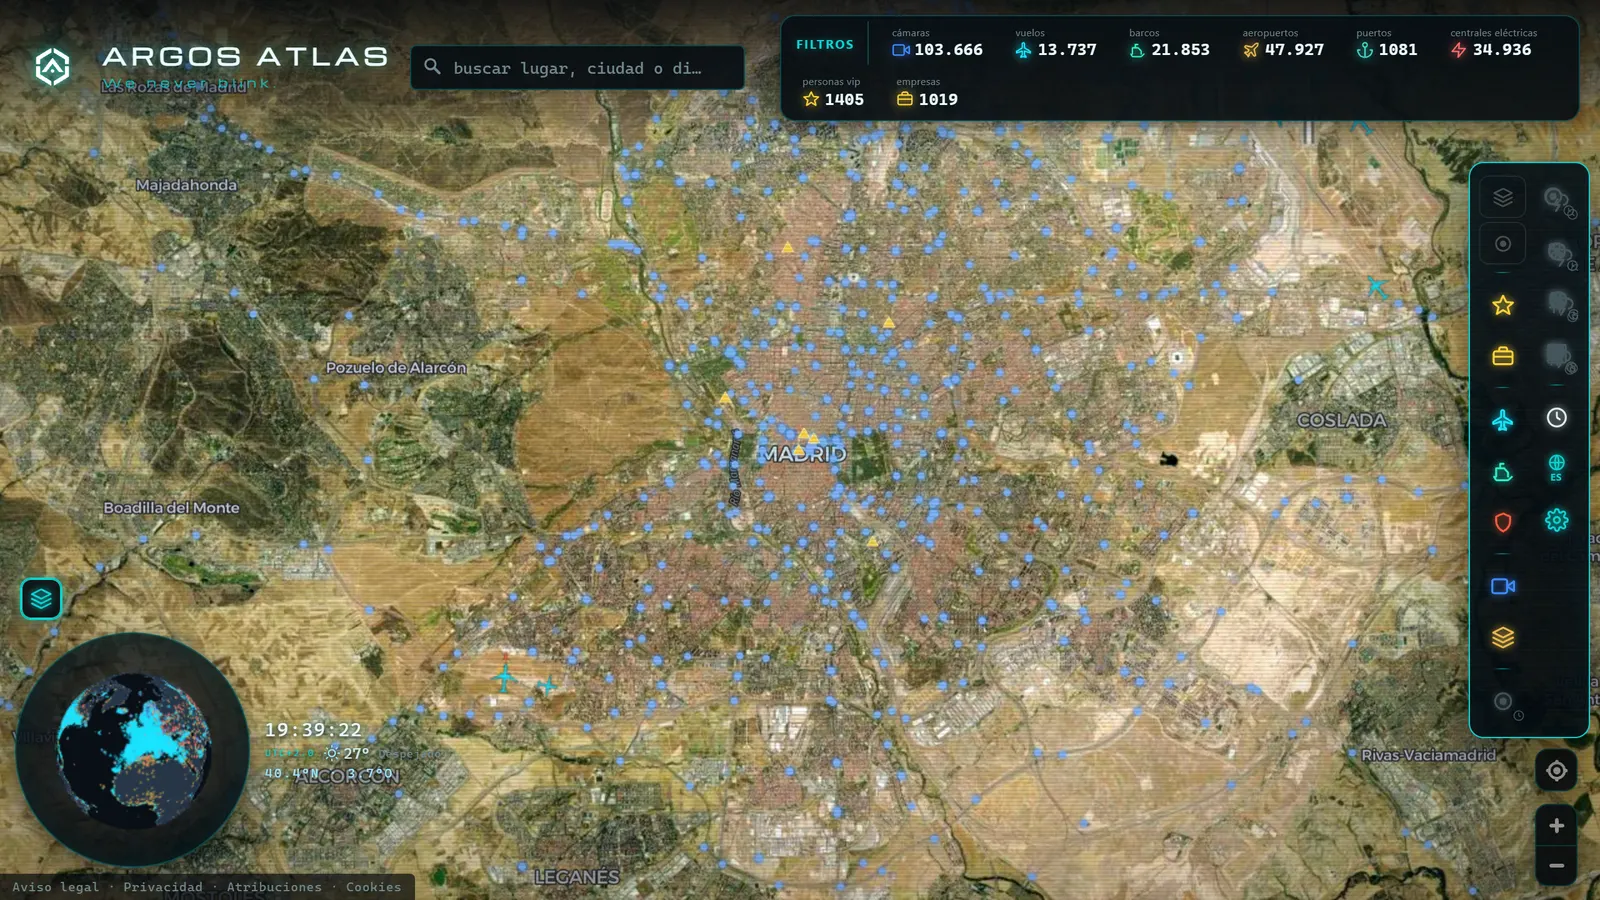
Task: Toggle the empresas filter showing 1019
Action: pos(927,93)
